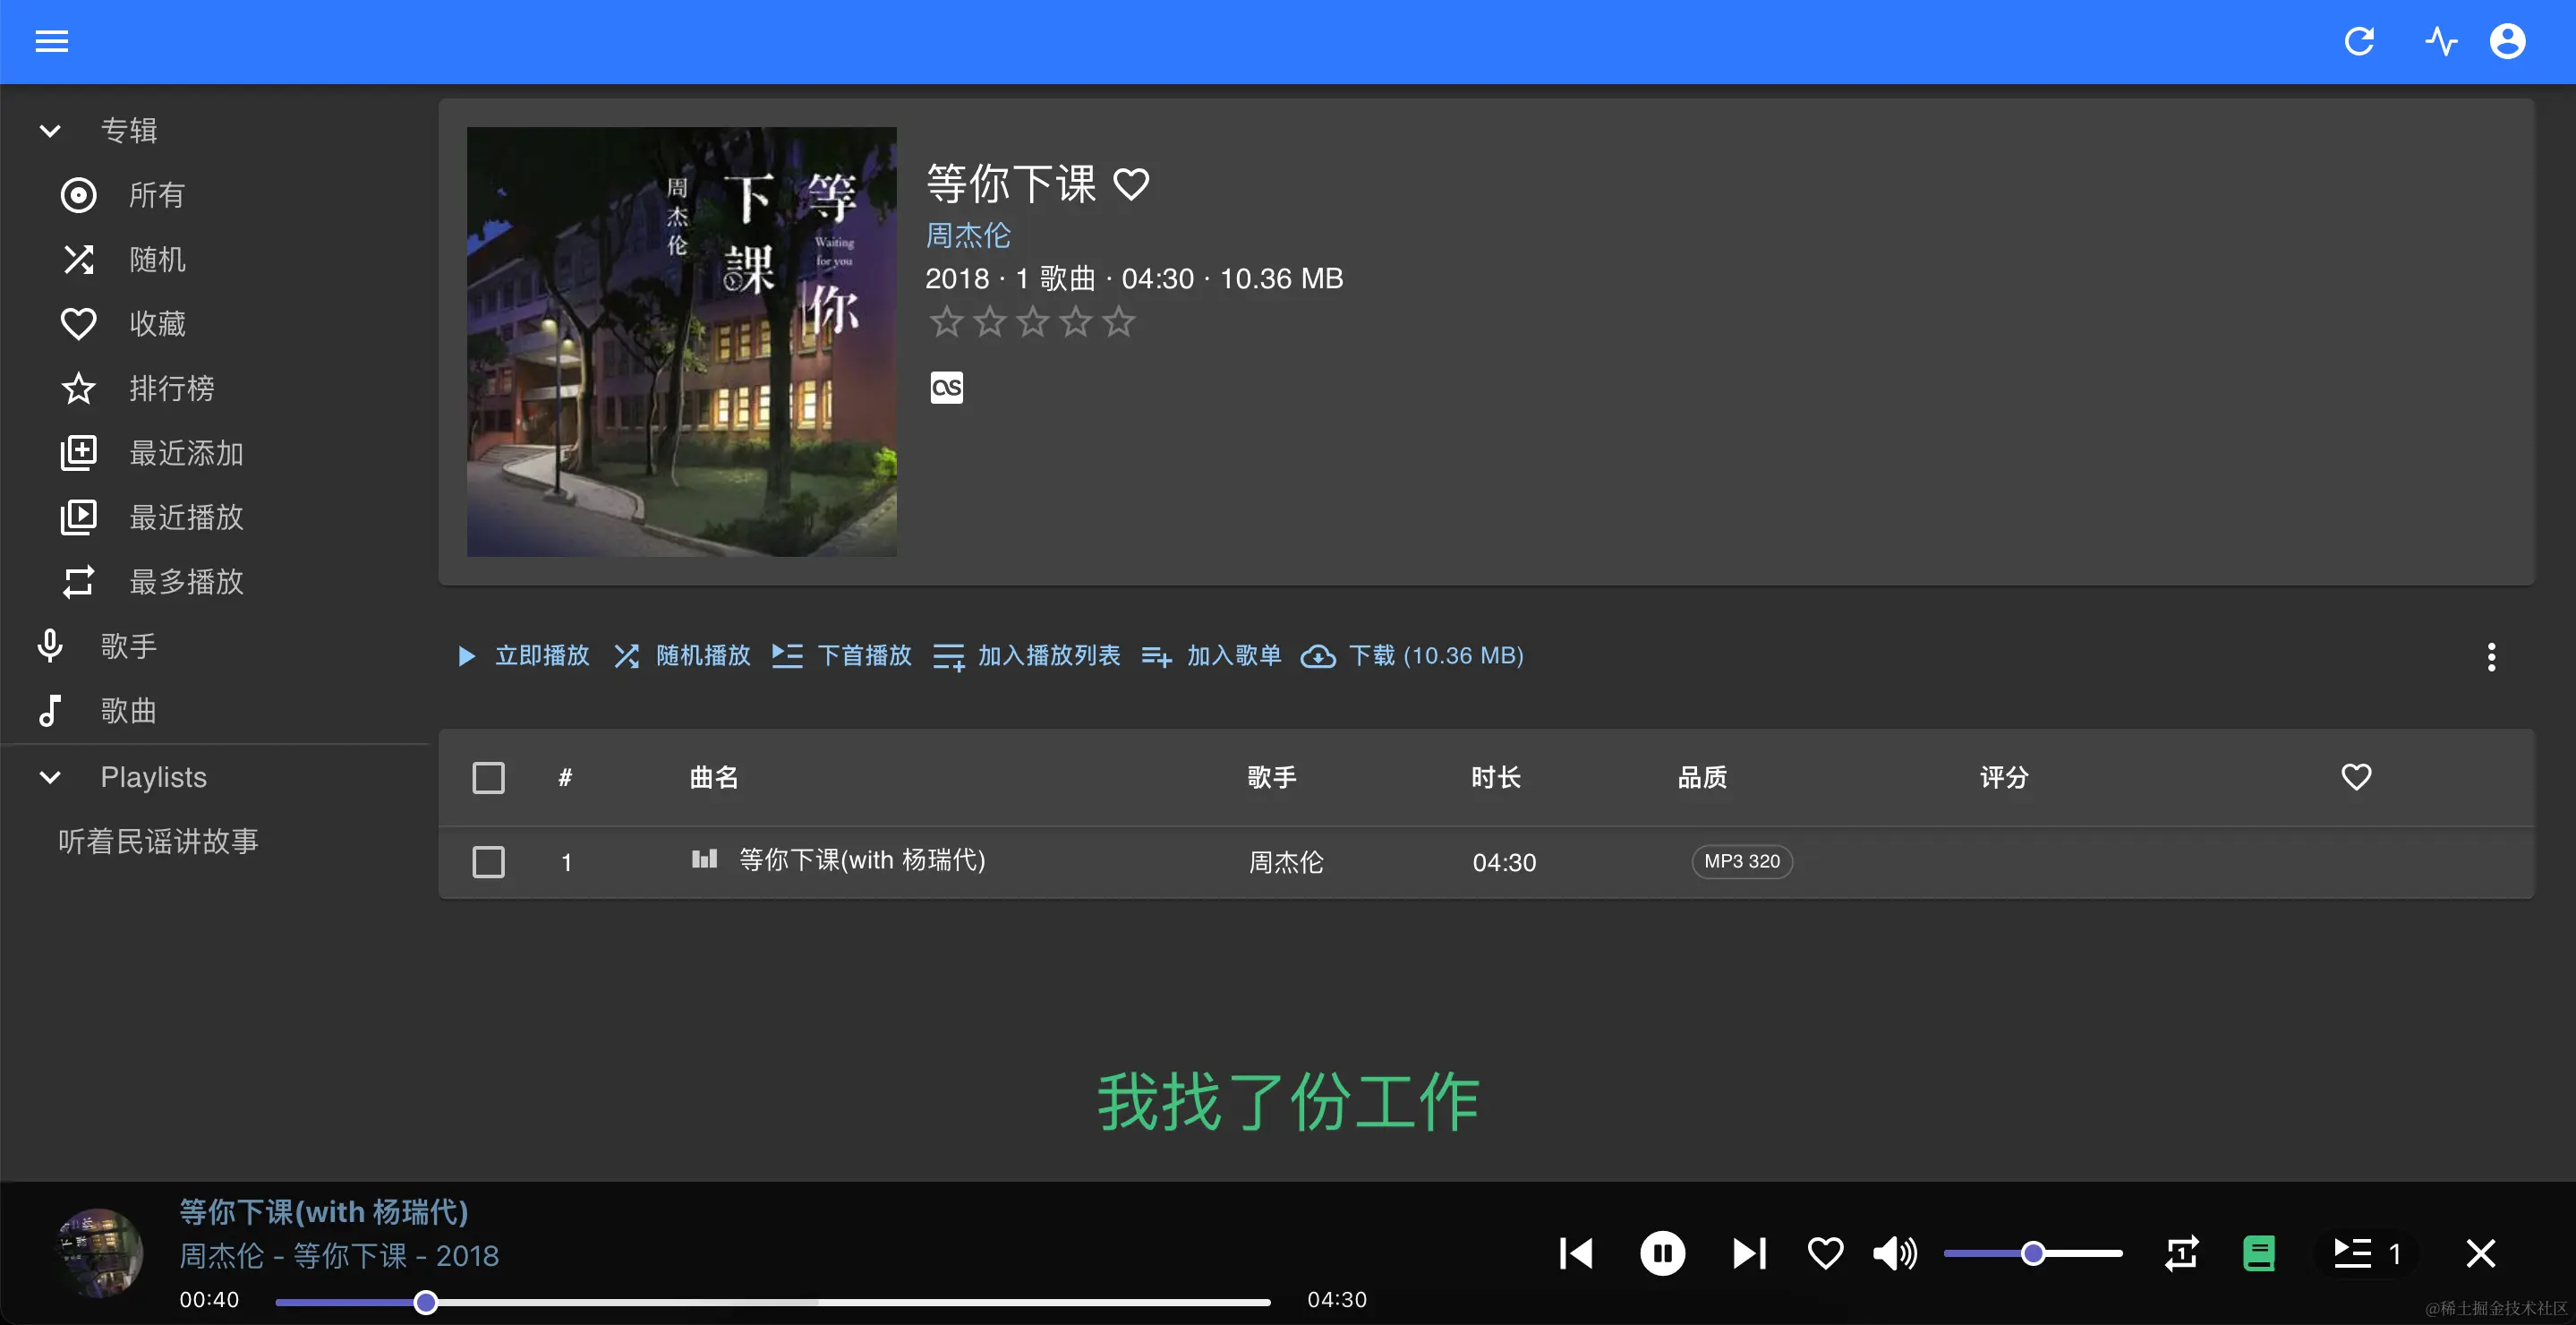The image size is (2576, 1325).
Task: Click 下首播放 button
Action: [x=842, y=656]
